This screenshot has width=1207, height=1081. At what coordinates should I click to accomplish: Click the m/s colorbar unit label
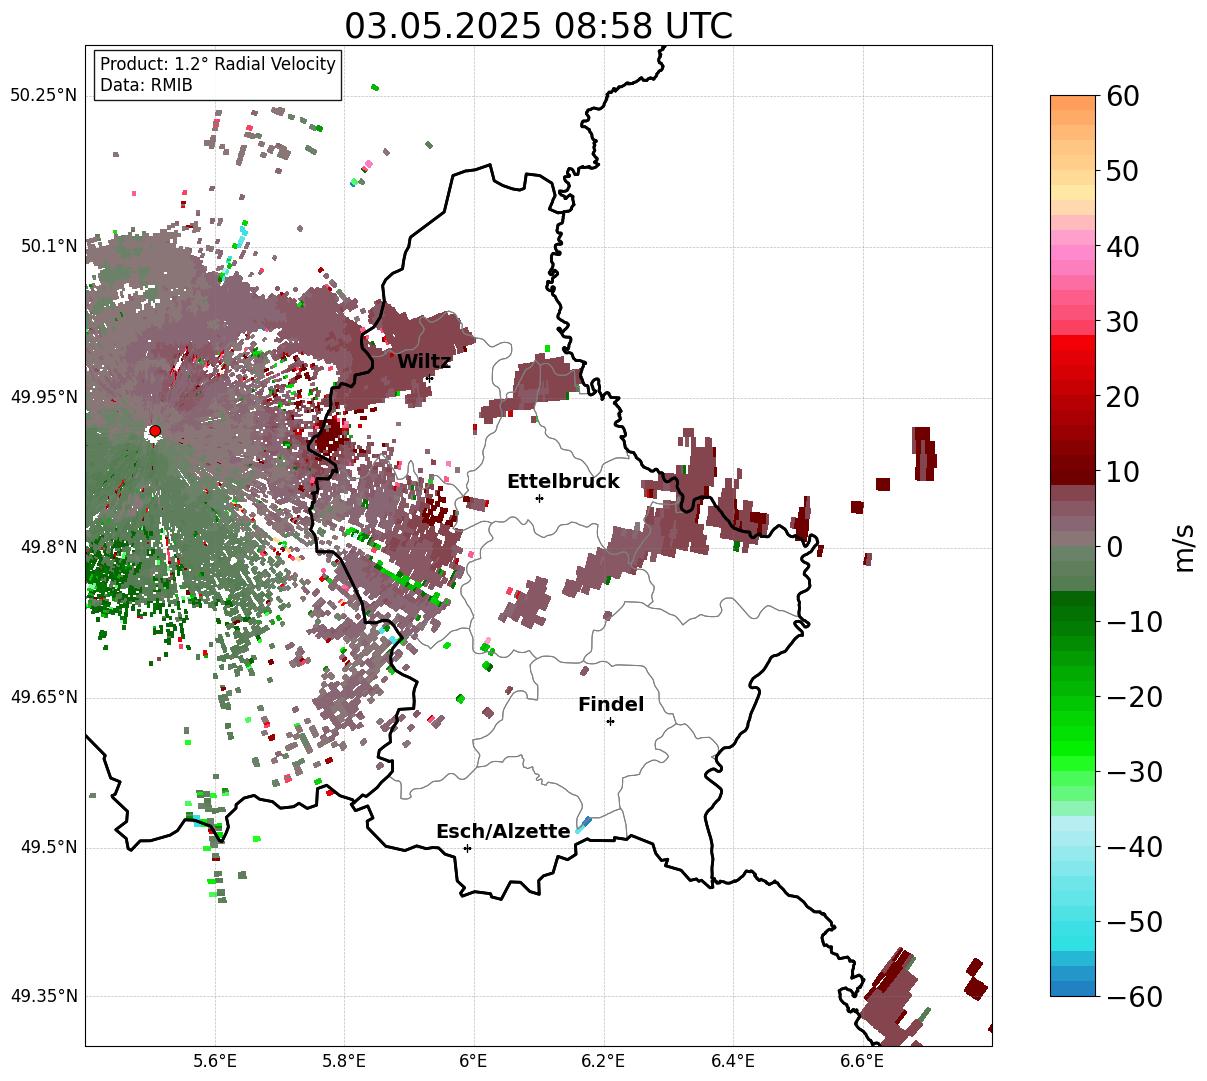[x=1184, y=546]
